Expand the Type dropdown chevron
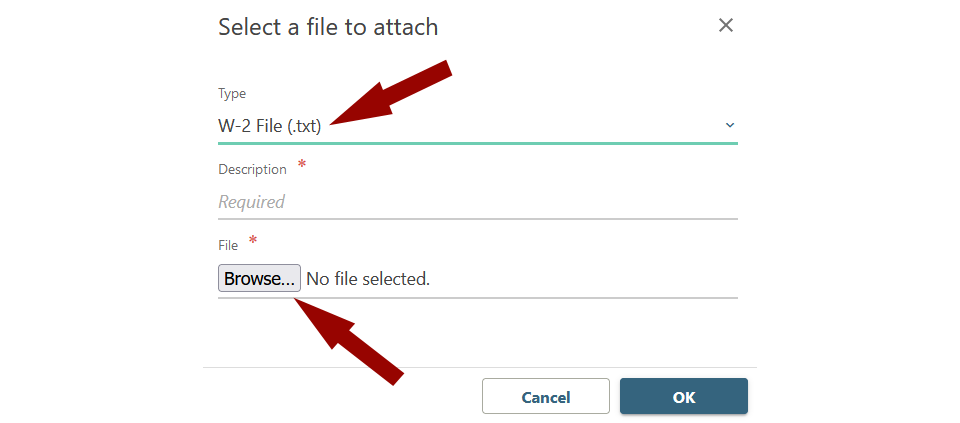 click(x=729, y=125)
